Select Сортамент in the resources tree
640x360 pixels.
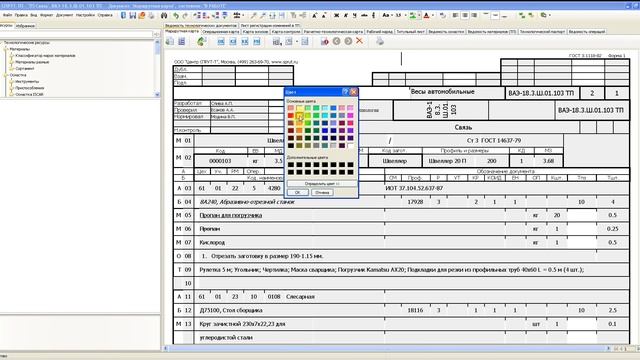(25, 69)
